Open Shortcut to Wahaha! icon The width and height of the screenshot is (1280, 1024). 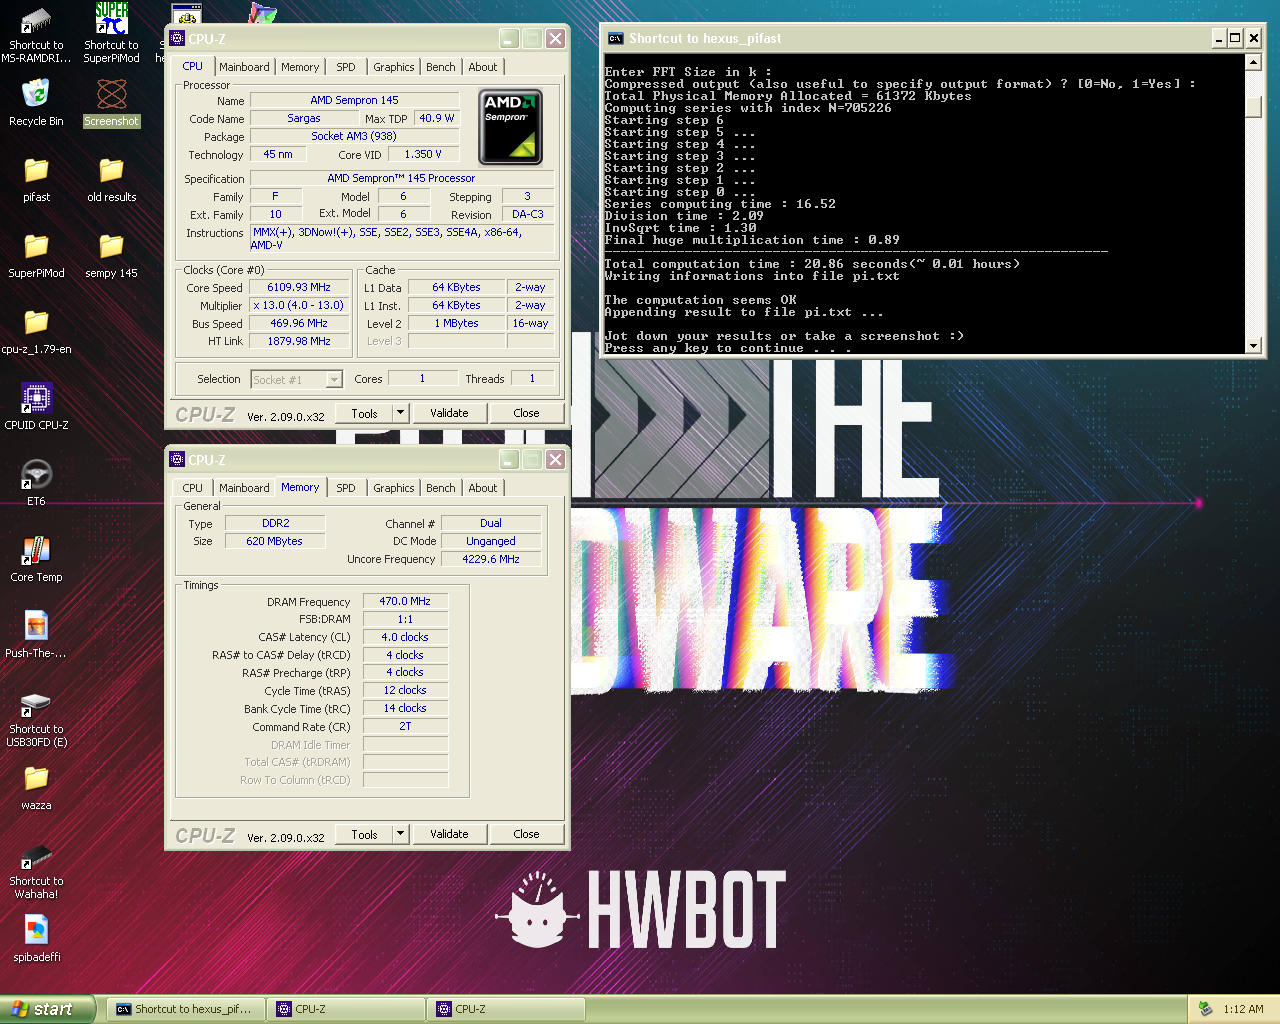36,855
